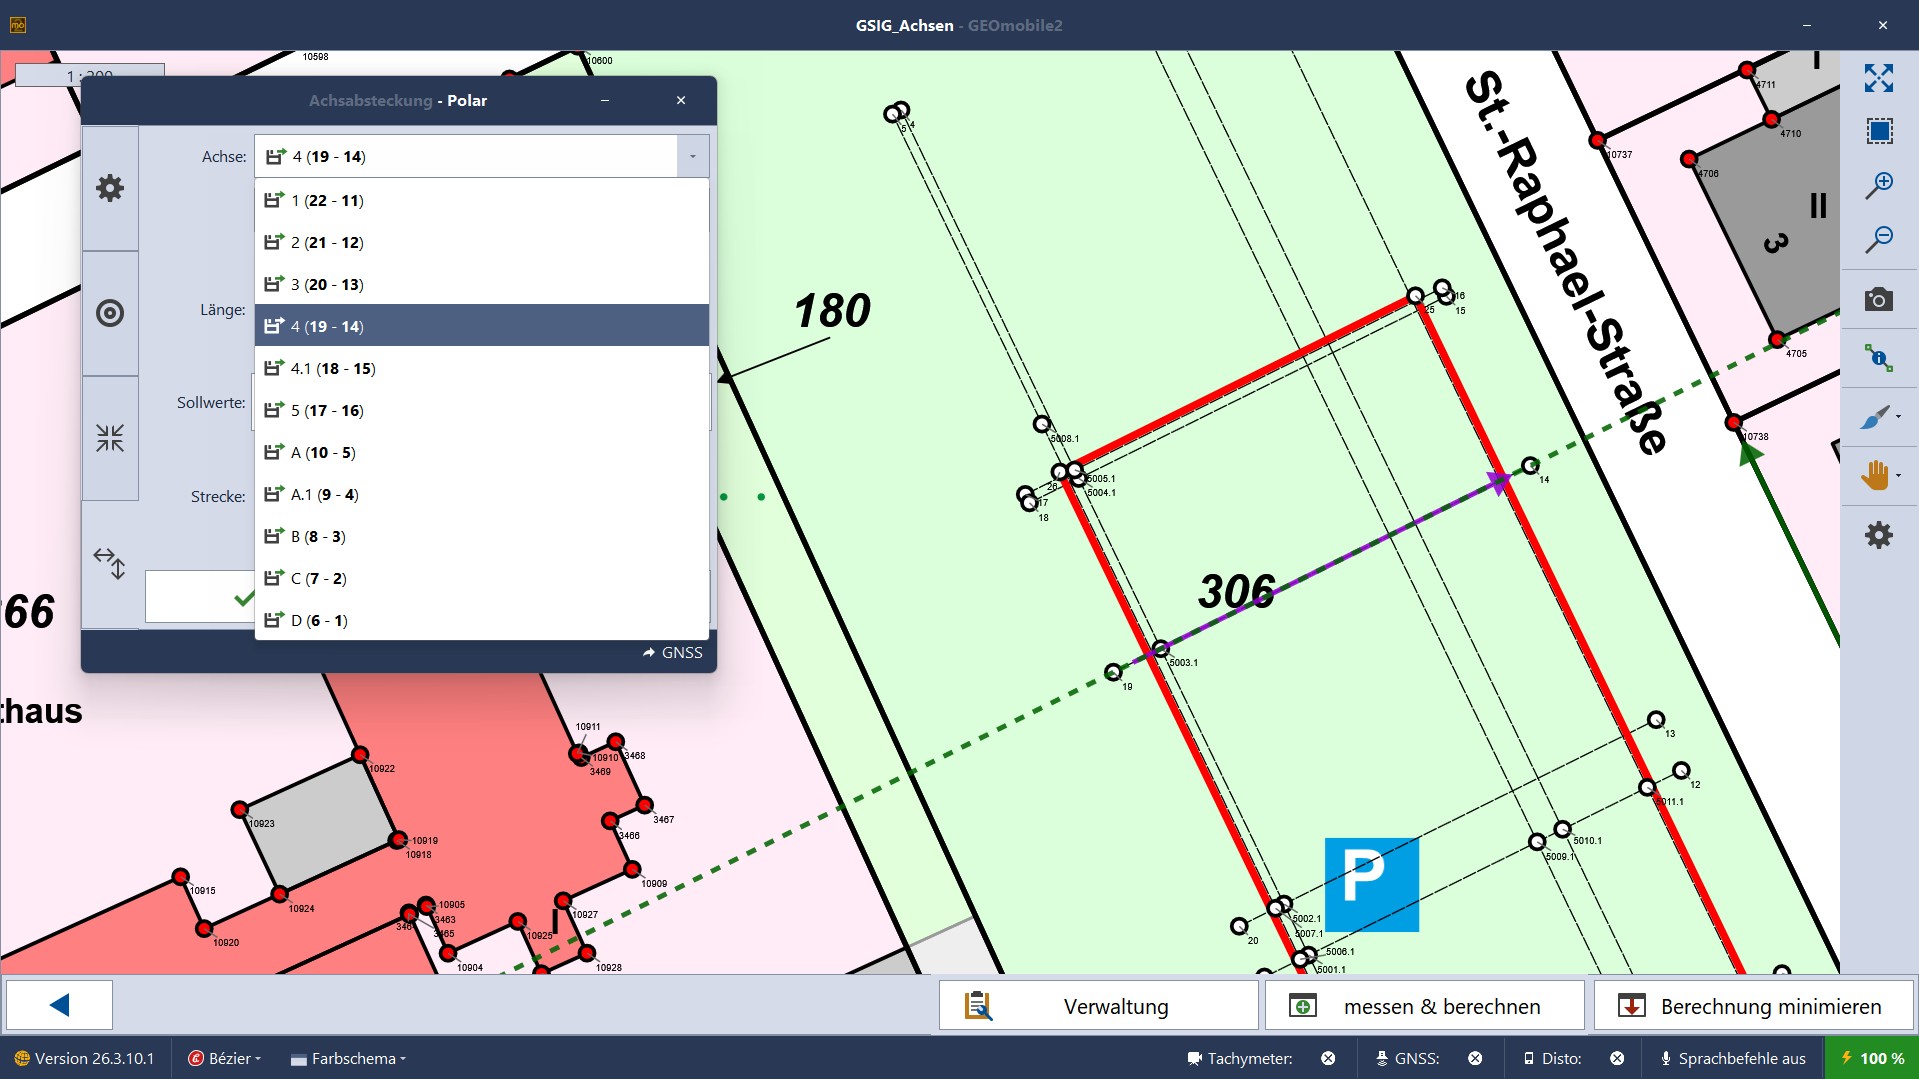The height and width of the screenshot is (1079, 1919).
Task: Open dialog settings gear in Achsabsteckung
Action: pyautogui.click(x=110, y=188)
